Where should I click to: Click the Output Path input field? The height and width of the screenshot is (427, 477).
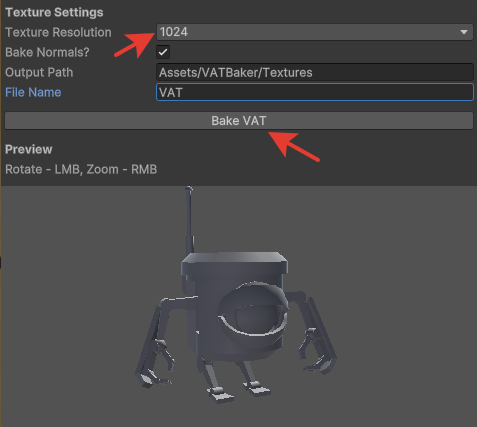click(x=315, y=72)
